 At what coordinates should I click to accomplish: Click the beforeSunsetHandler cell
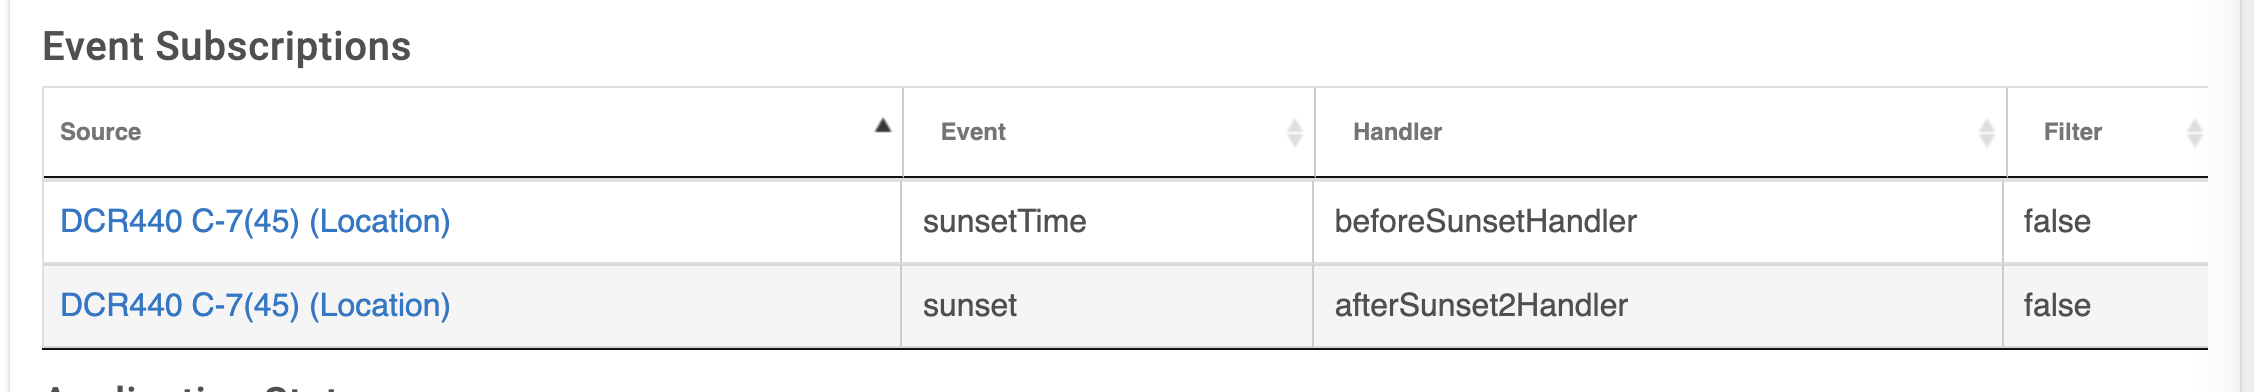[x=1659, y=221]
